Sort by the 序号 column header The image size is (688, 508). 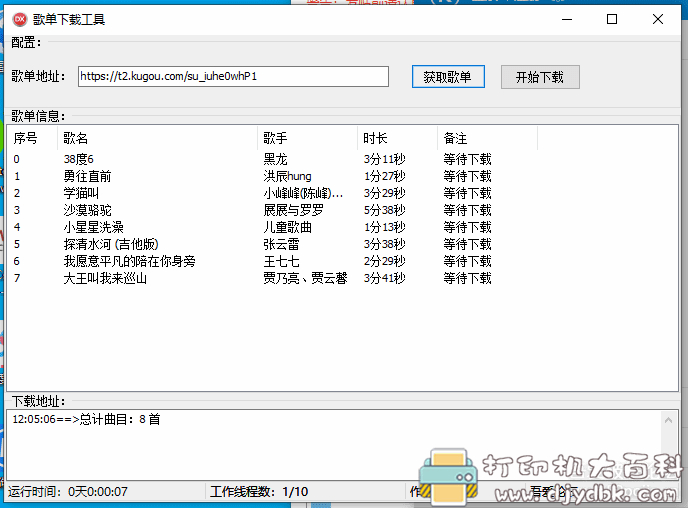pyautogui.click(x=32, y=138)
